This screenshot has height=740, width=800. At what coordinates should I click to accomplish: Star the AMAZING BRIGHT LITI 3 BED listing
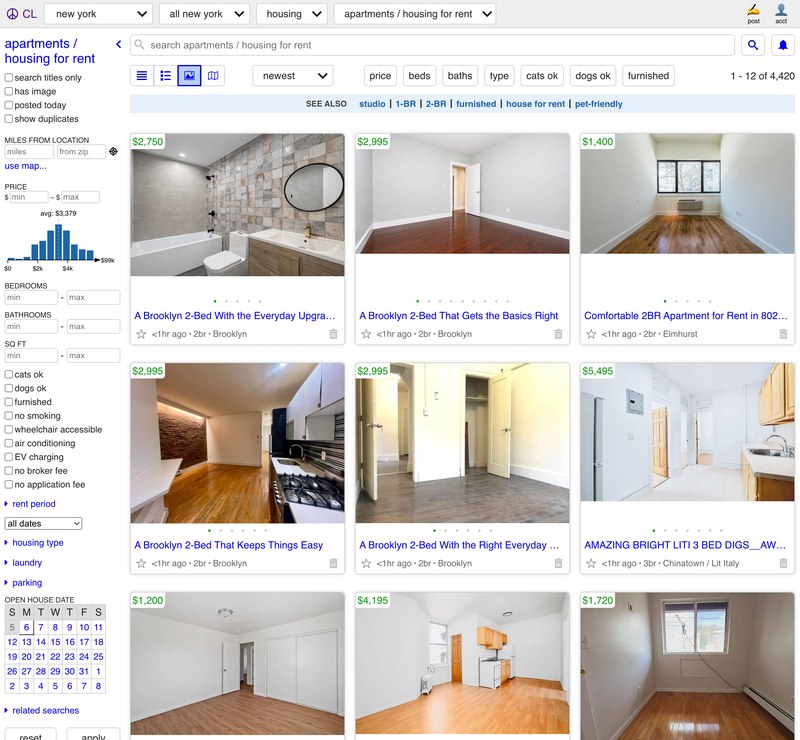(591, 563)
